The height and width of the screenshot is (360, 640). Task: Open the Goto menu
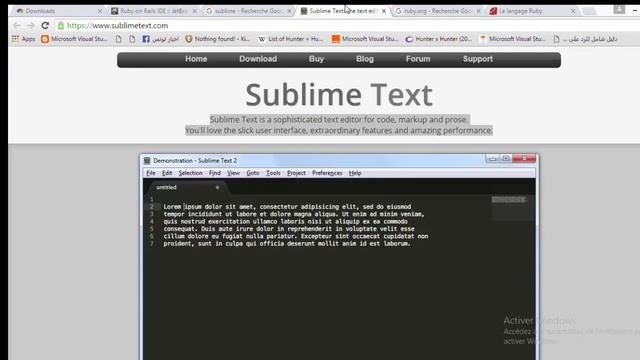coord(253,173)
